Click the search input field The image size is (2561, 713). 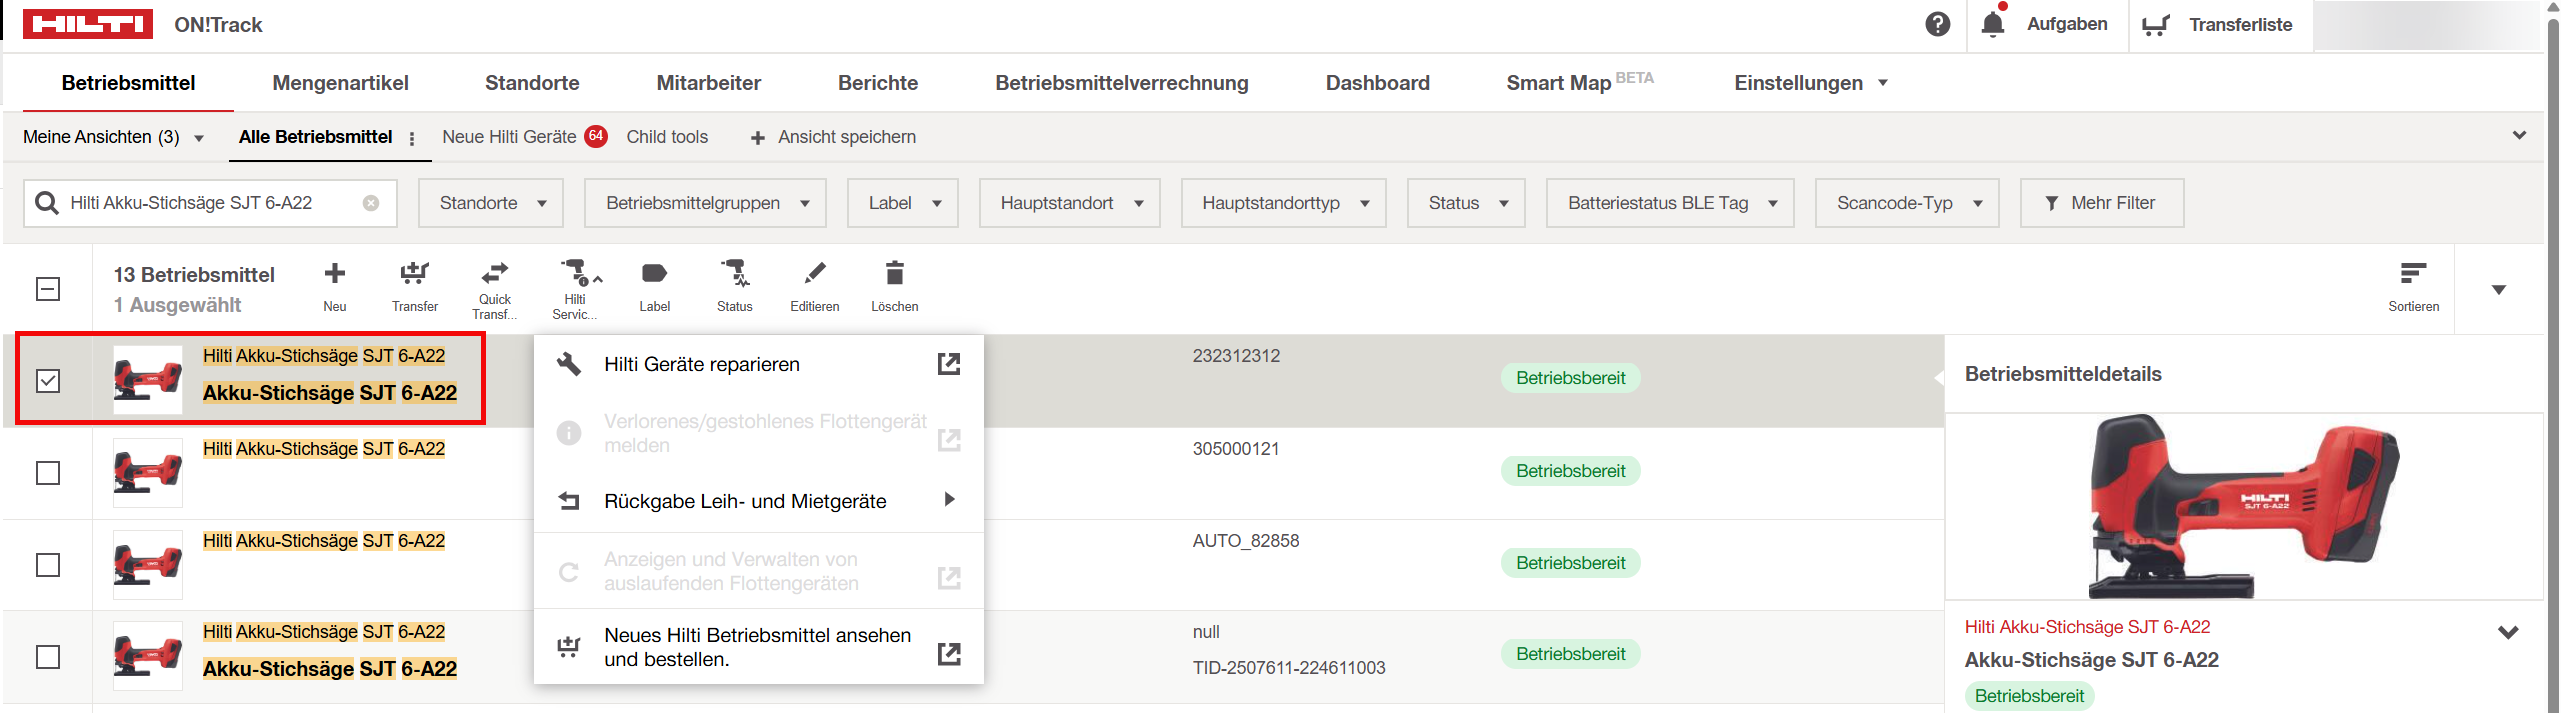[210, 203]
